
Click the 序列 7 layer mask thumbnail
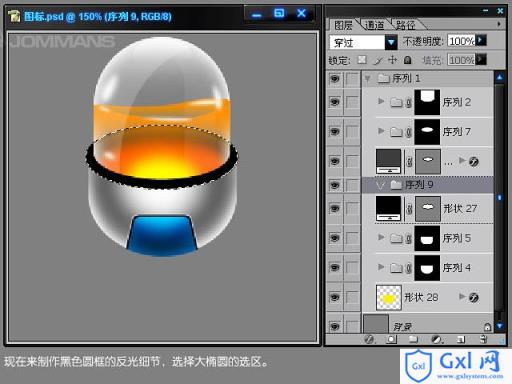click(x=427, y=132)
